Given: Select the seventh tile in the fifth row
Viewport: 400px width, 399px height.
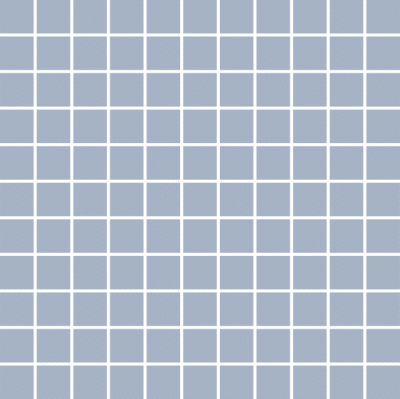Looking at the screenshot, I should 237,163.
